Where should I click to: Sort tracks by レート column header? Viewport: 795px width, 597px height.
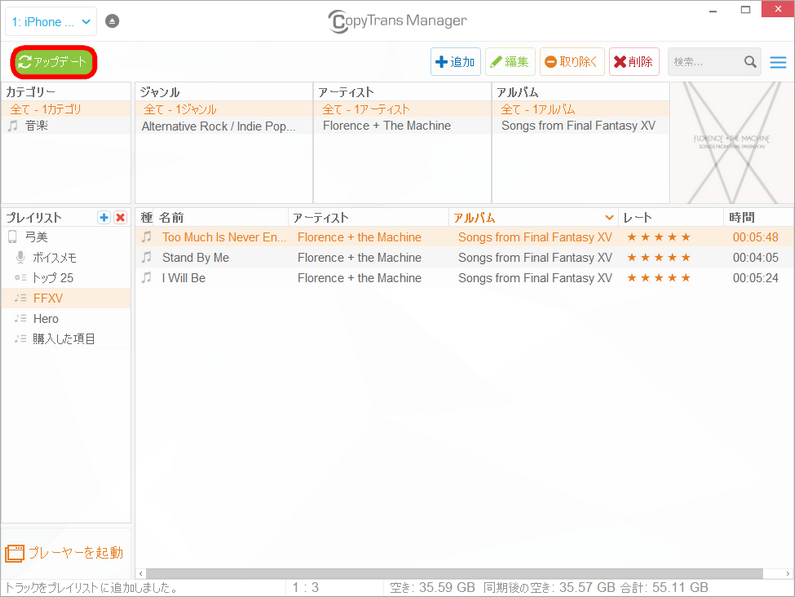671,218
